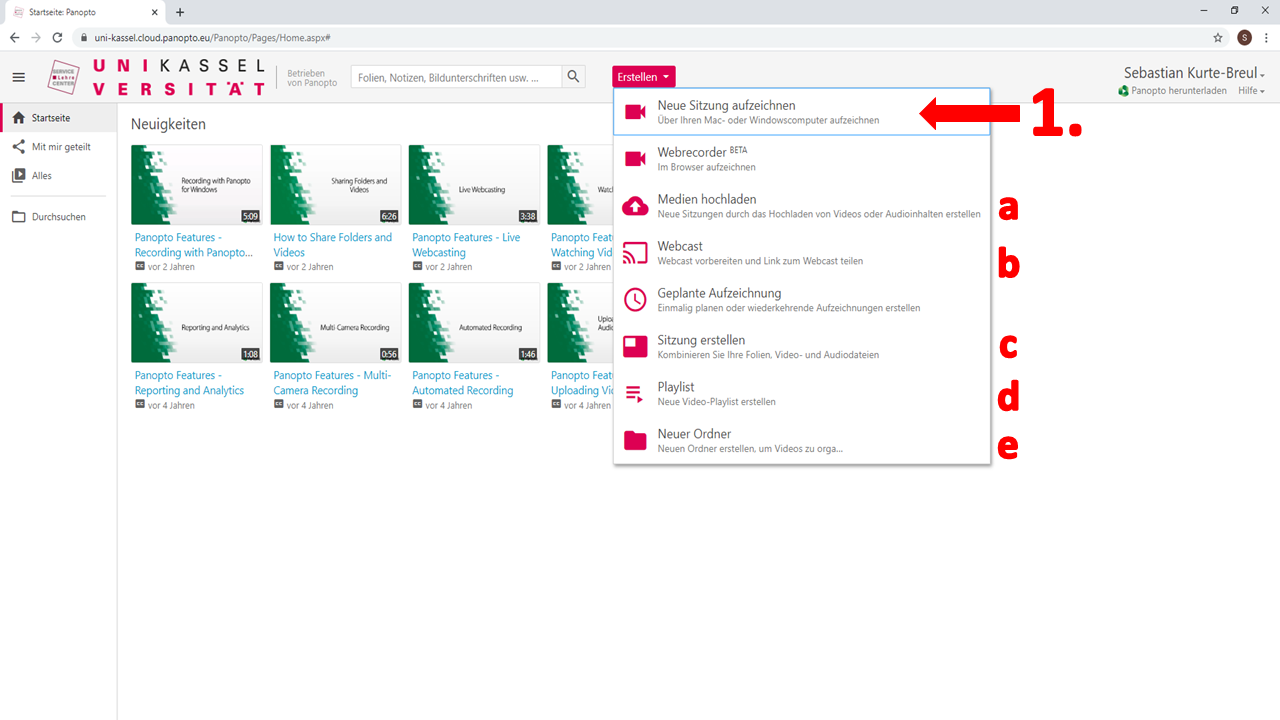Expand the Erstellen dropdown button
The image size is (1280, 720).
[x=644, y=77]
